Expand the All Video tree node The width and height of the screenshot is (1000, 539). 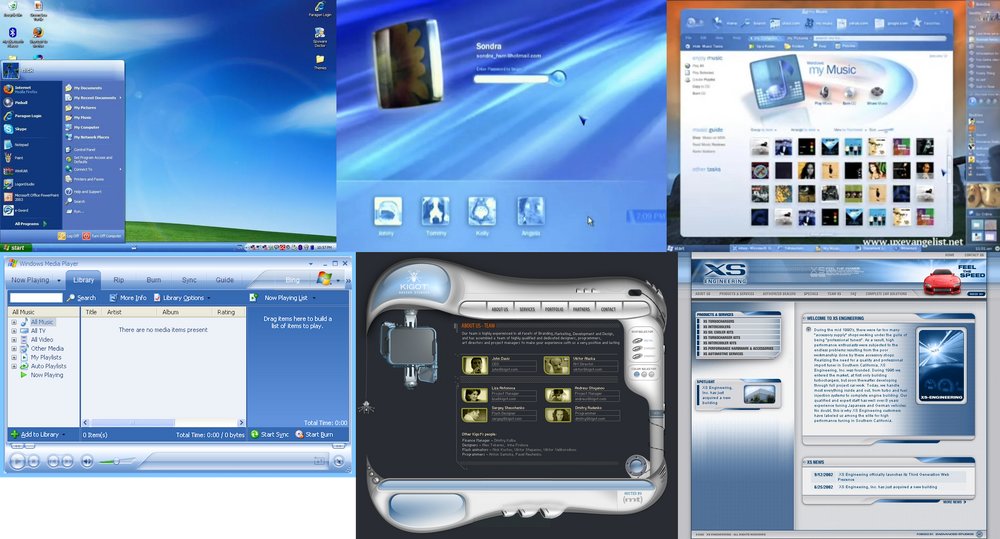tap(14, 340)
